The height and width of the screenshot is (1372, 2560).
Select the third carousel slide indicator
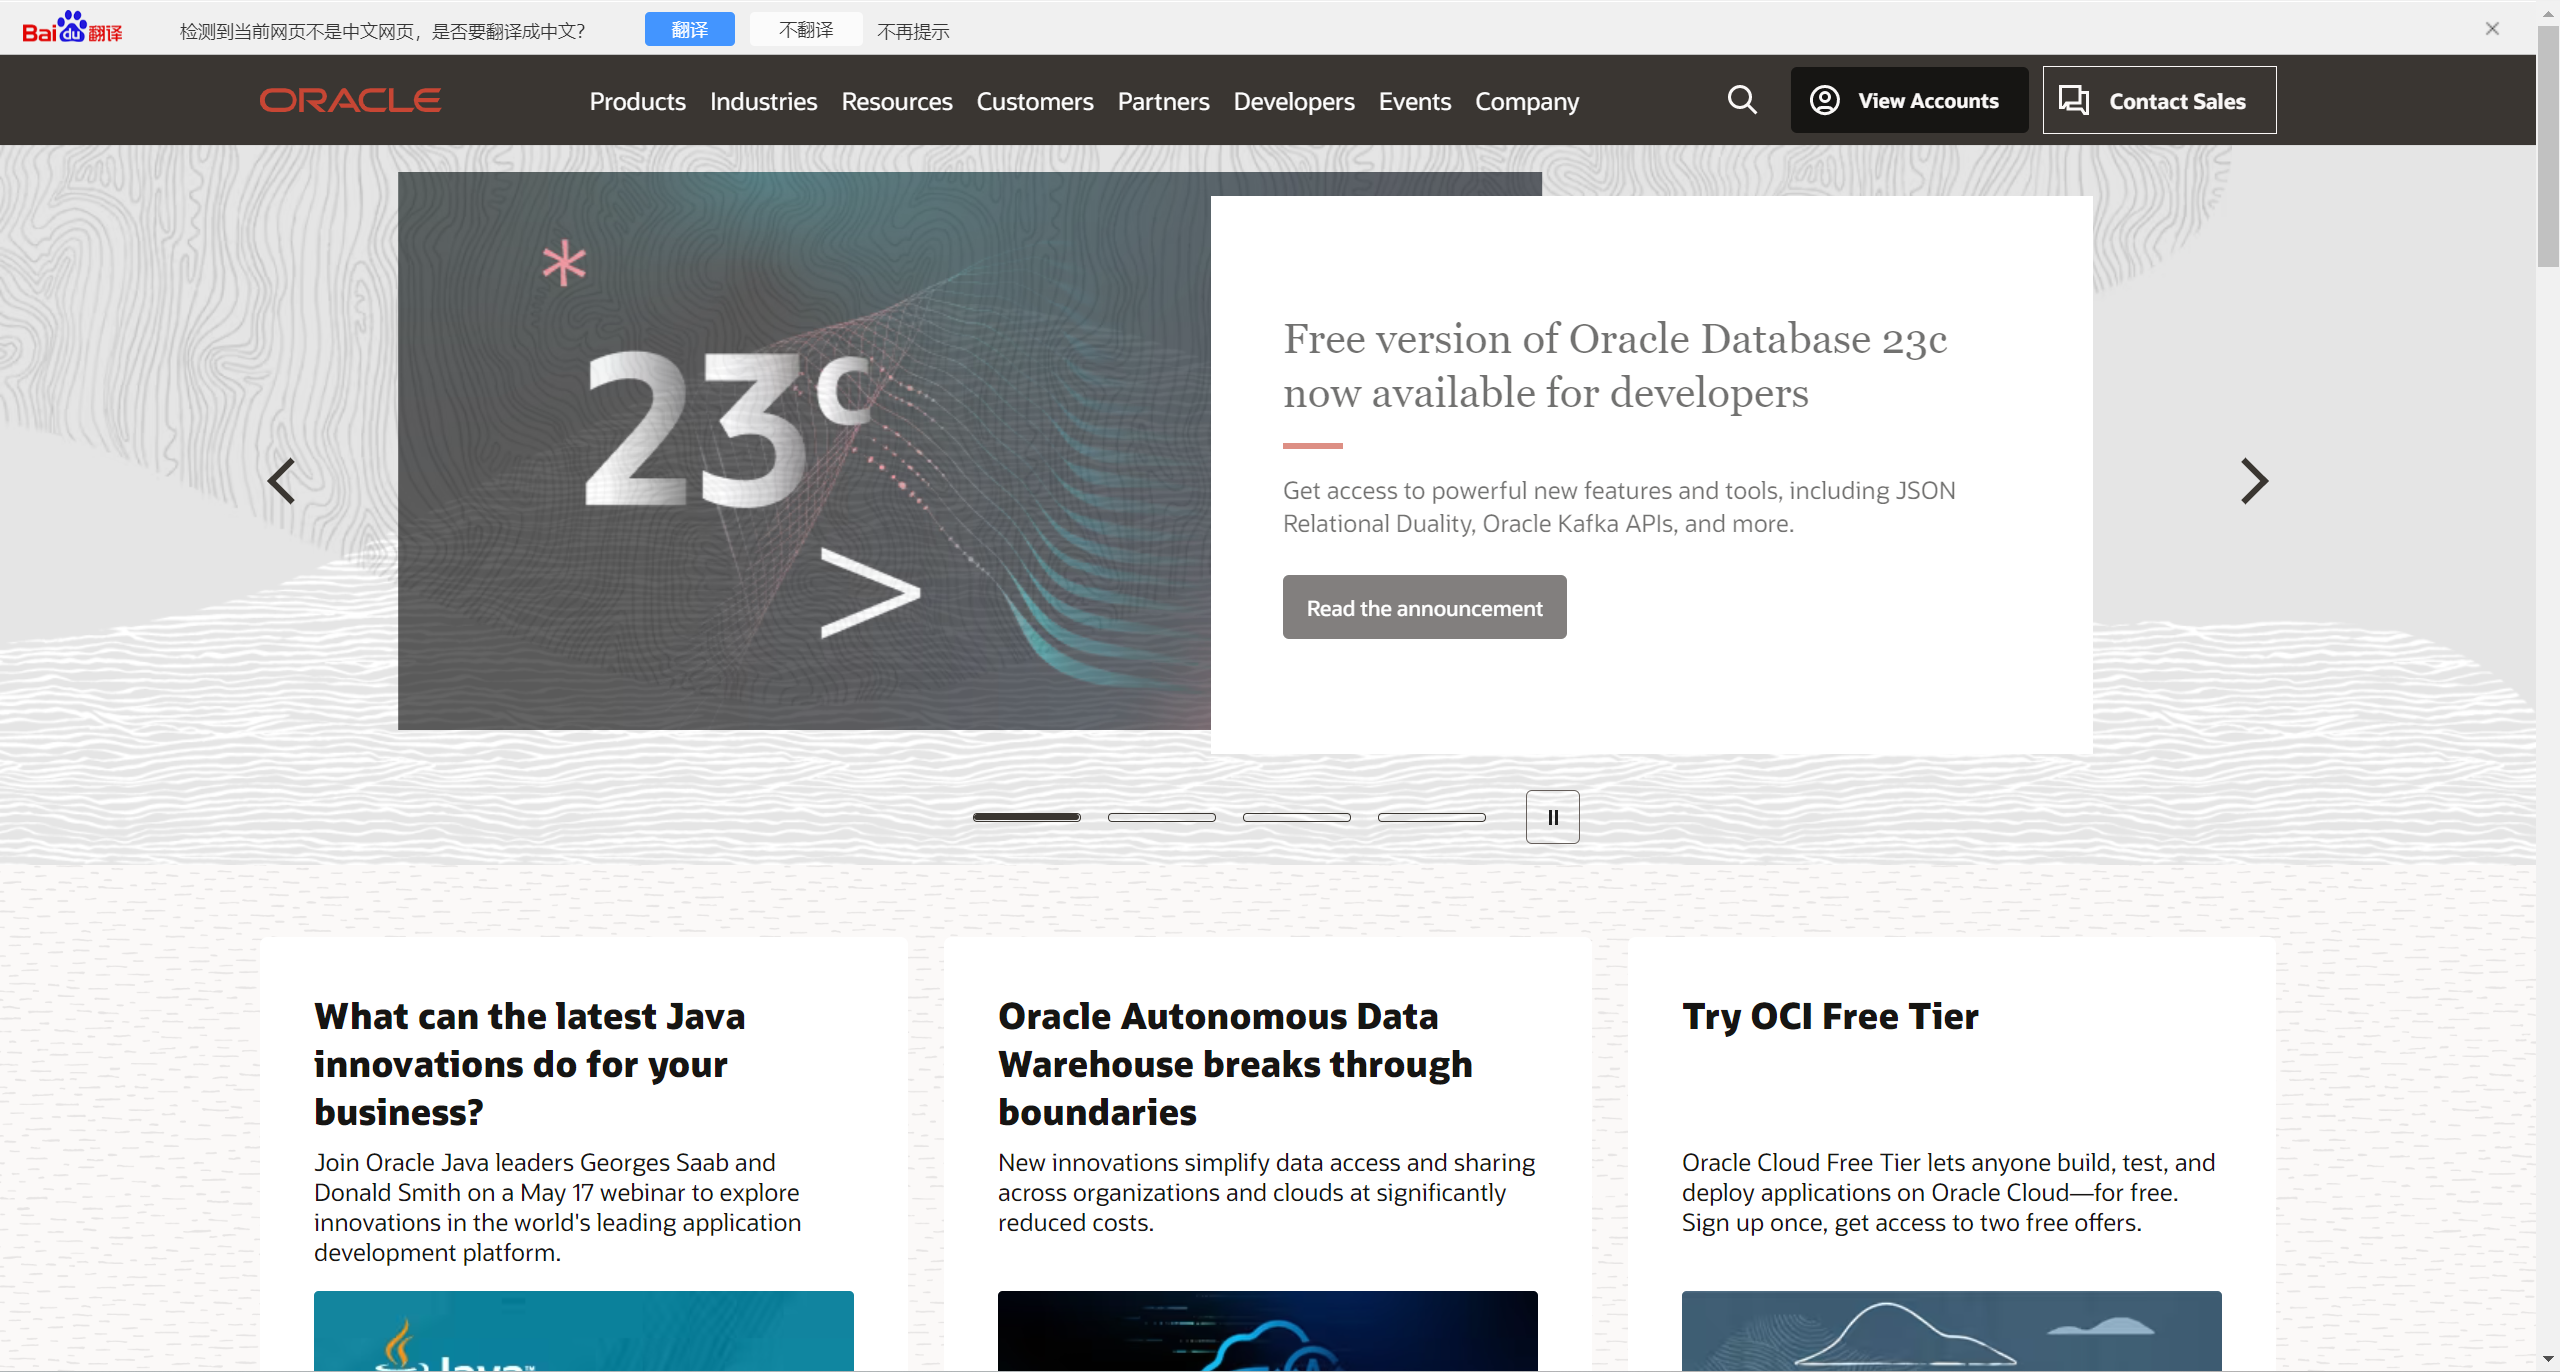coord(1297,817)
